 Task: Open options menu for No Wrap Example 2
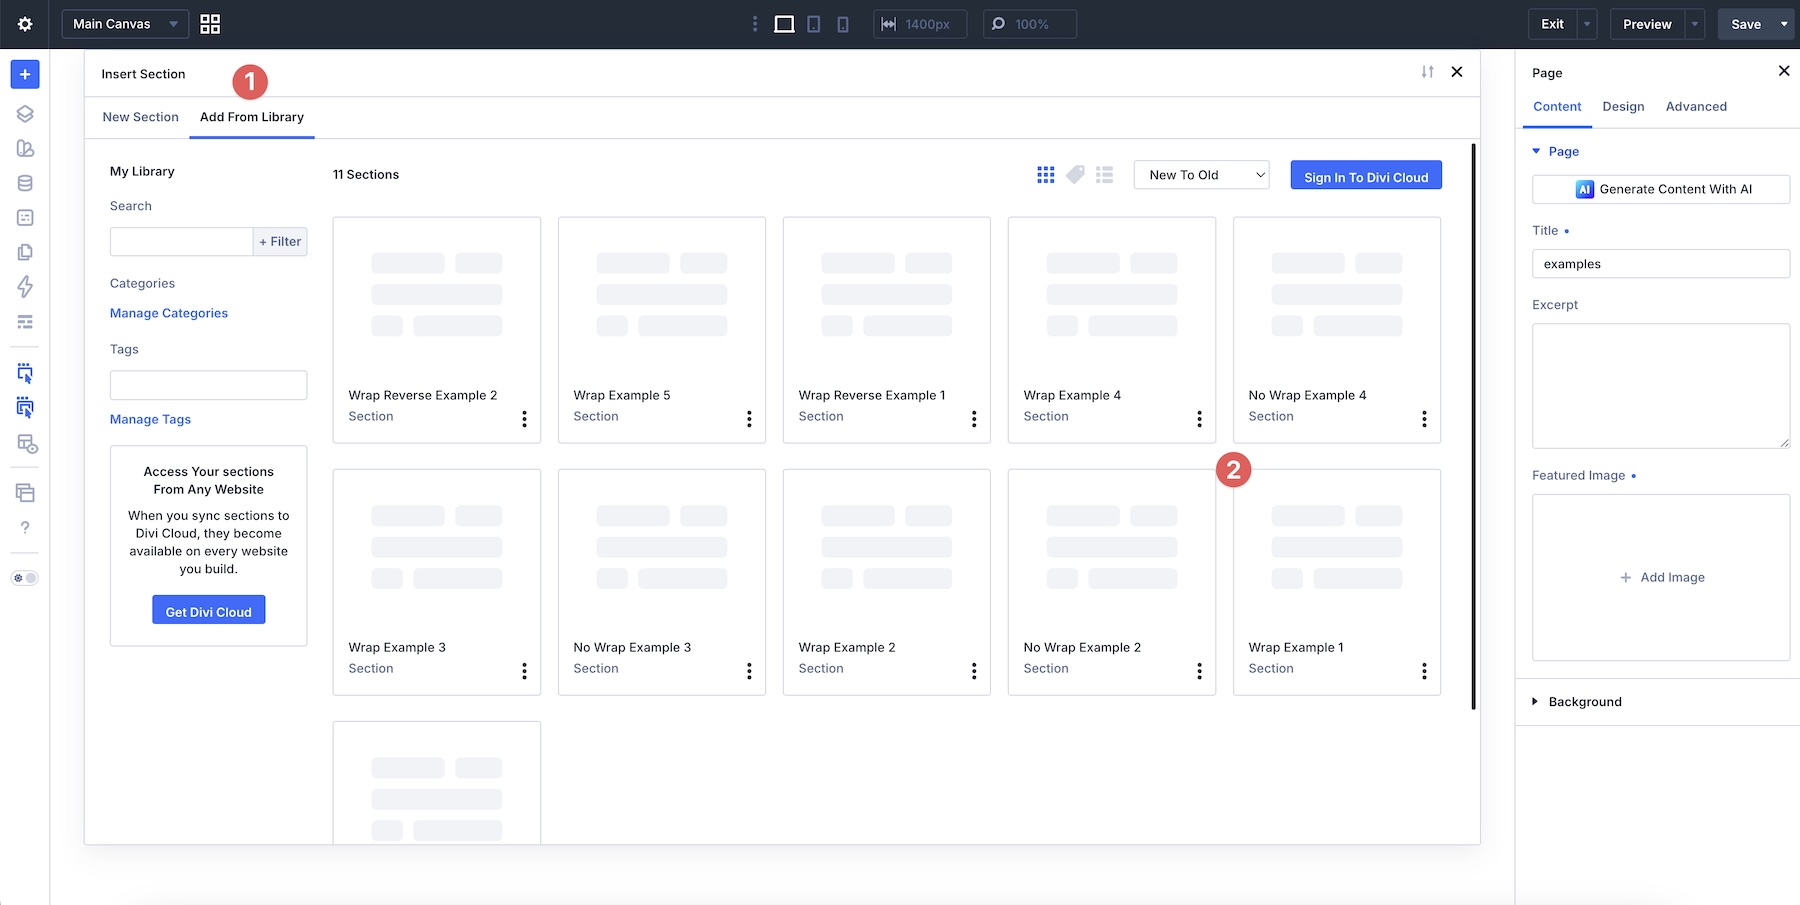point(1199,671)
